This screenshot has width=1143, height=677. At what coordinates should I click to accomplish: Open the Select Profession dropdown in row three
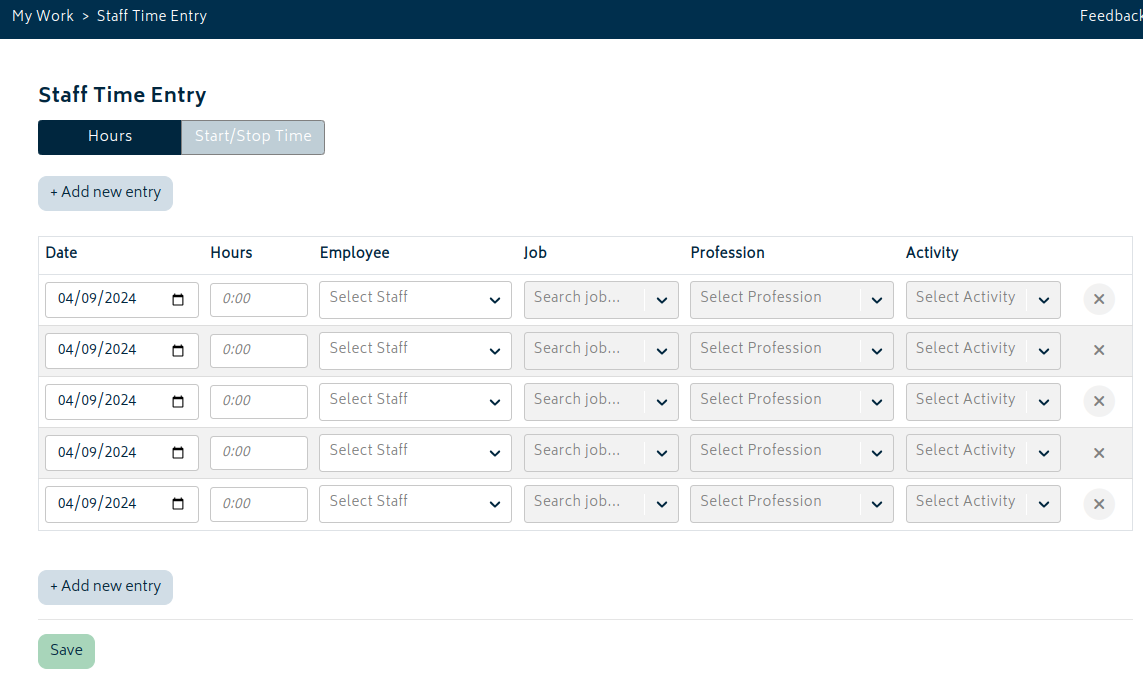[x=790, y=401]
